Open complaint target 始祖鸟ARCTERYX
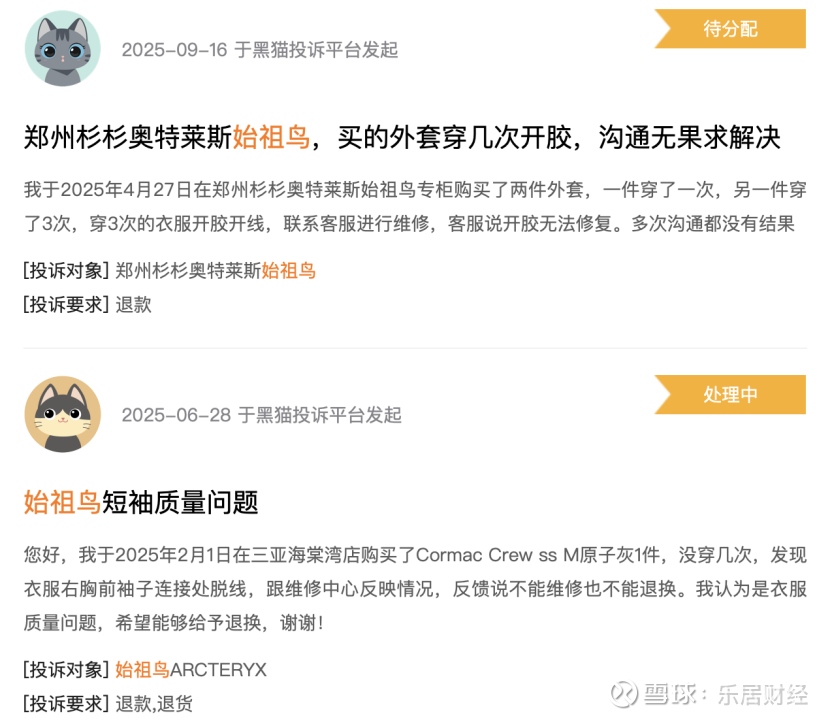 point(190,670)
